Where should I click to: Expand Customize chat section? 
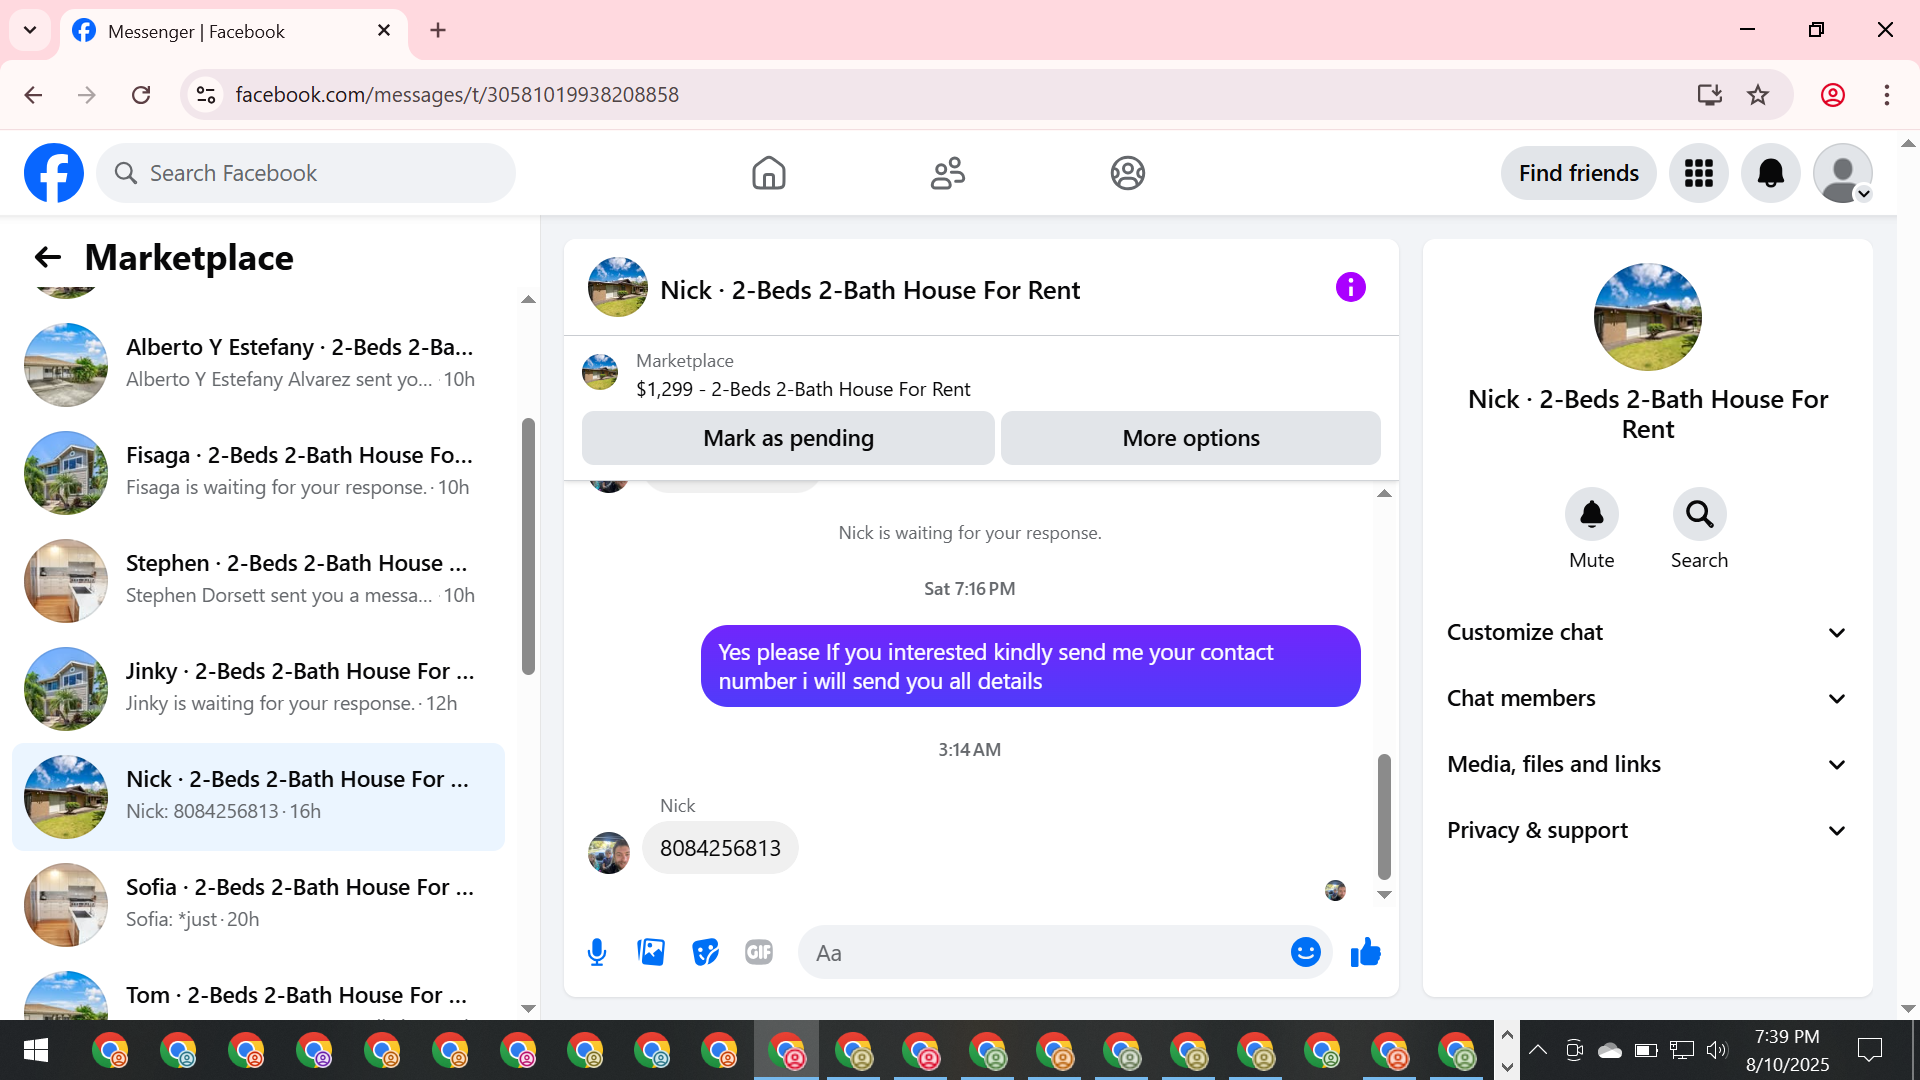1646,632
